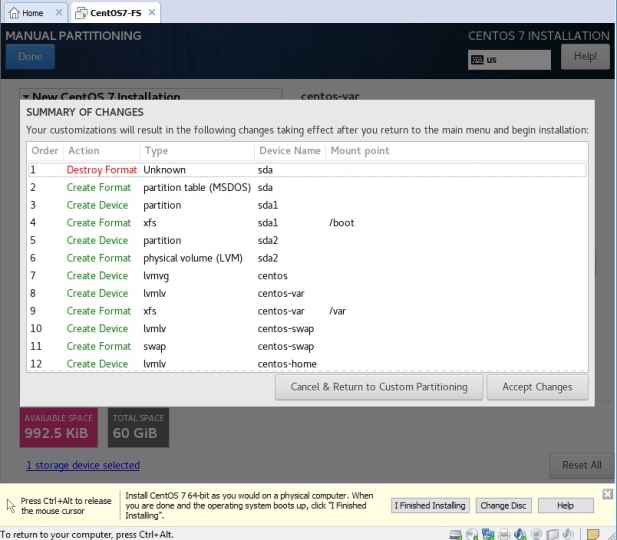Switch to the Home tab
The height and width of the screenshot is (540, 617).
click(32, 12)
